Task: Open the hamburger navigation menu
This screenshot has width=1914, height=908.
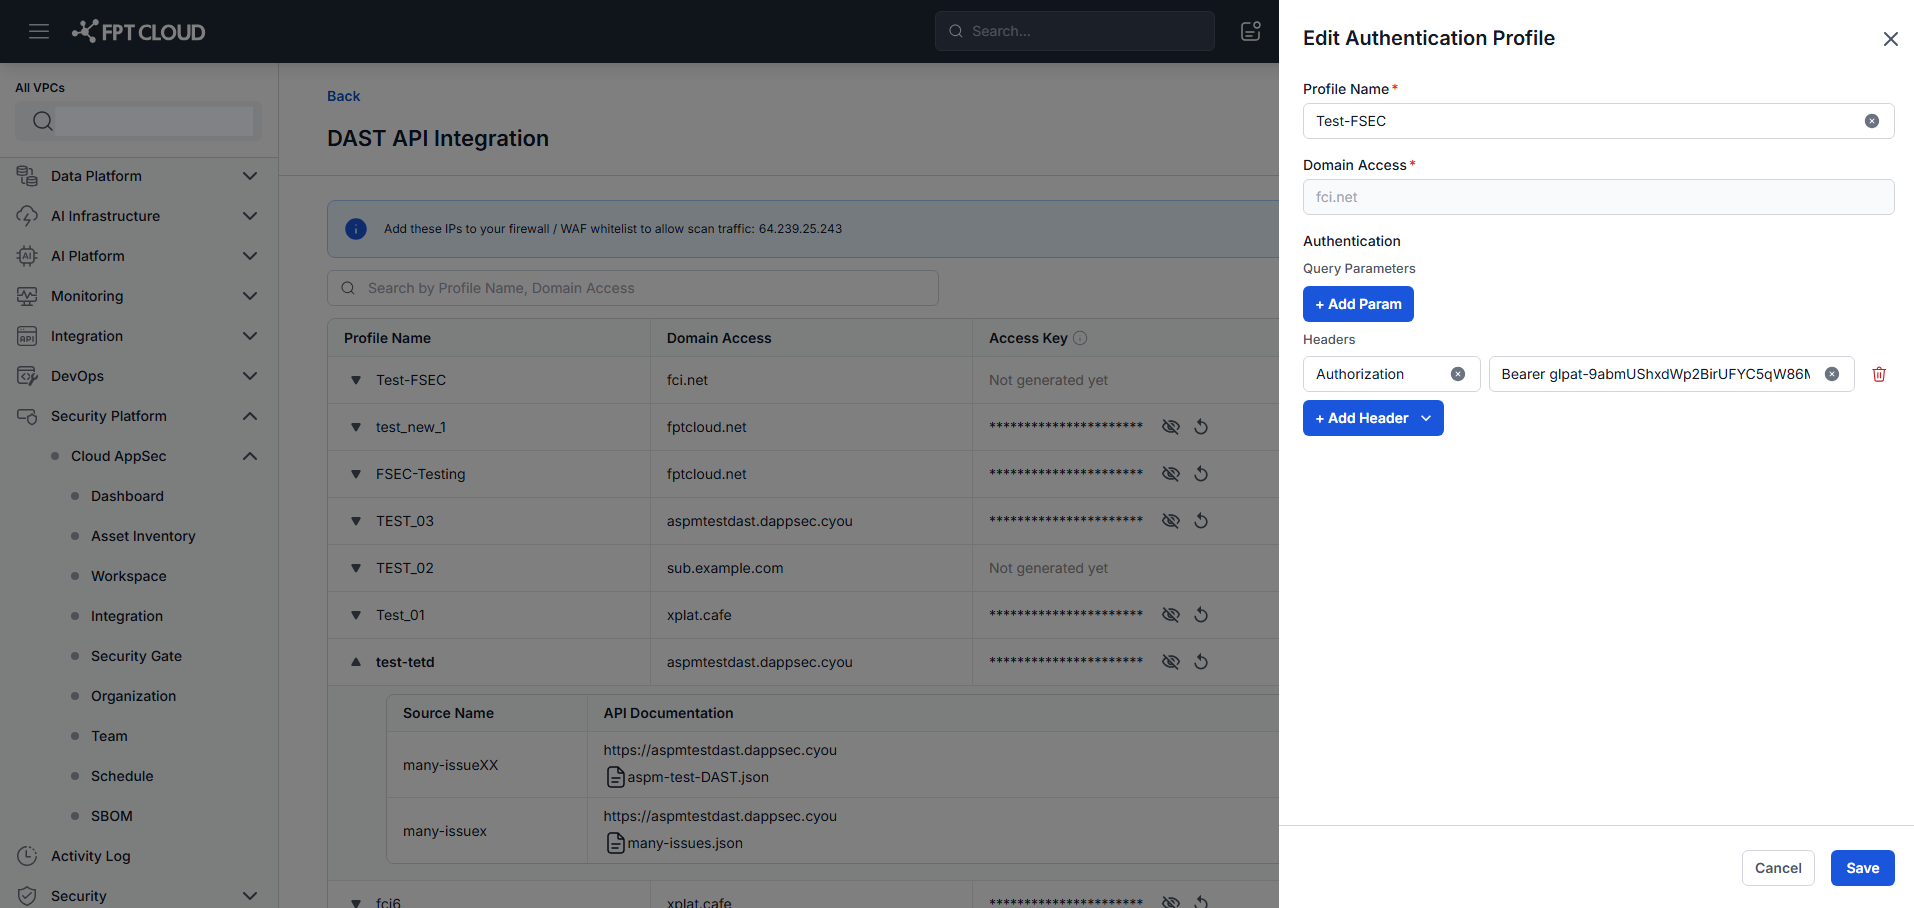Action: [39, 31]
